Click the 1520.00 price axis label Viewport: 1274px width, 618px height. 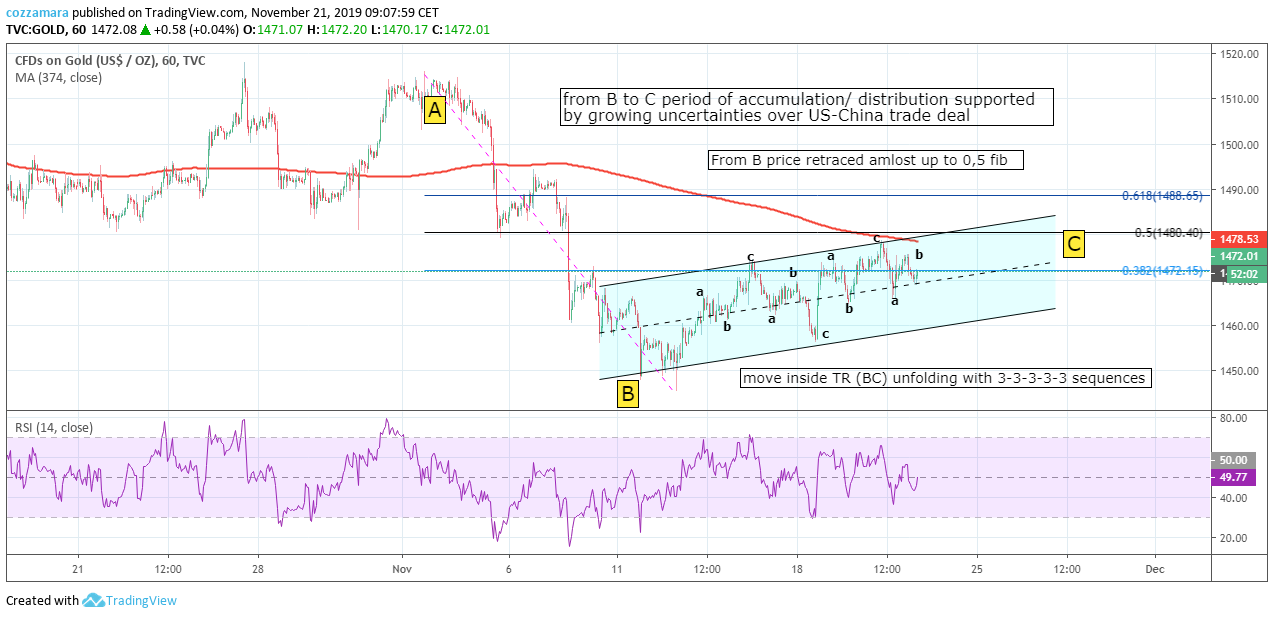[x=1238, y=54]
